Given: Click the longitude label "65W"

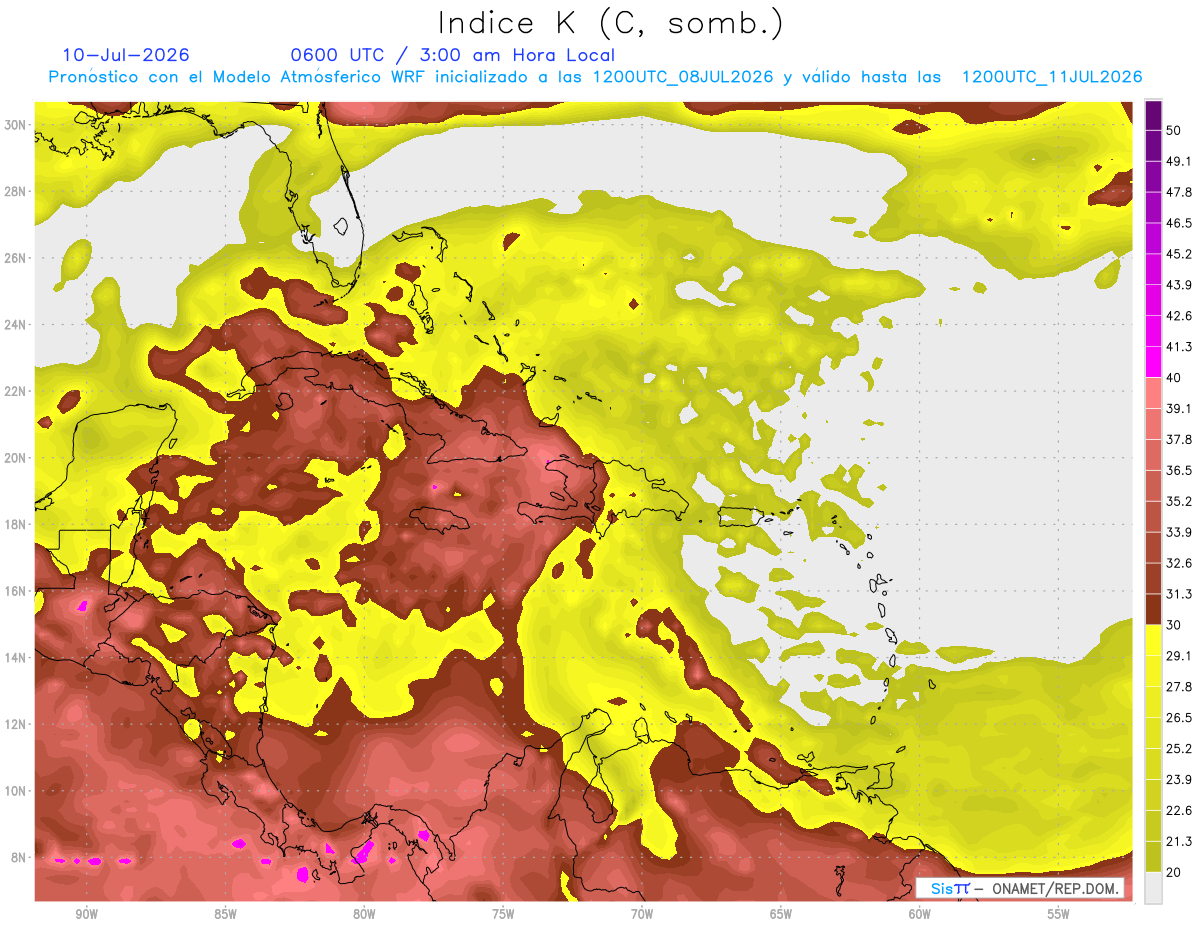Looking at the screenshot, I should click(x=781, y=914).
